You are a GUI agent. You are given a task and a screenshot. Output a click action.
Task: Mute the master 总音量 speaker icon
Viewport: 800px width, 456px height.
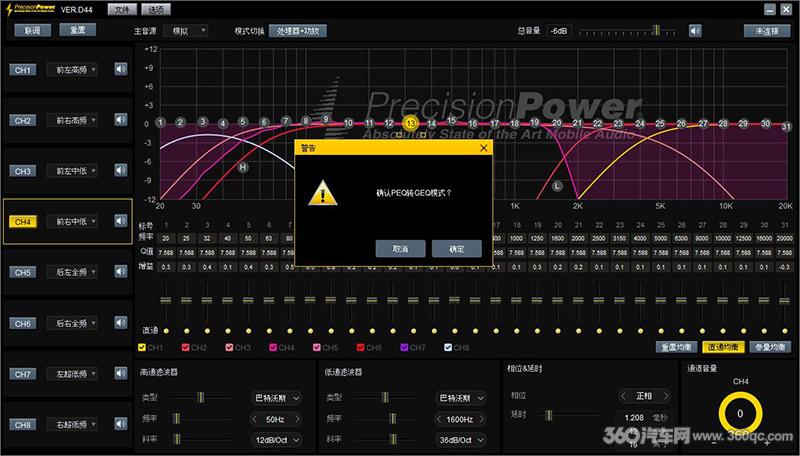(695, 31)
